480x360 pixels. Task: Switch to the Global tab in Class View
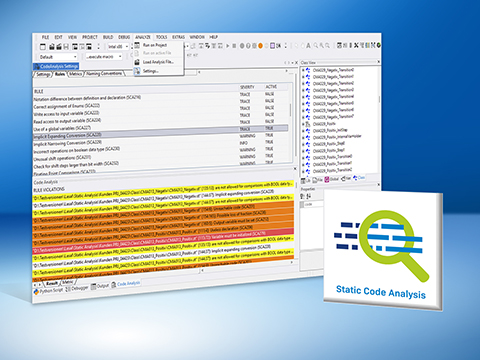click(331, 179)
